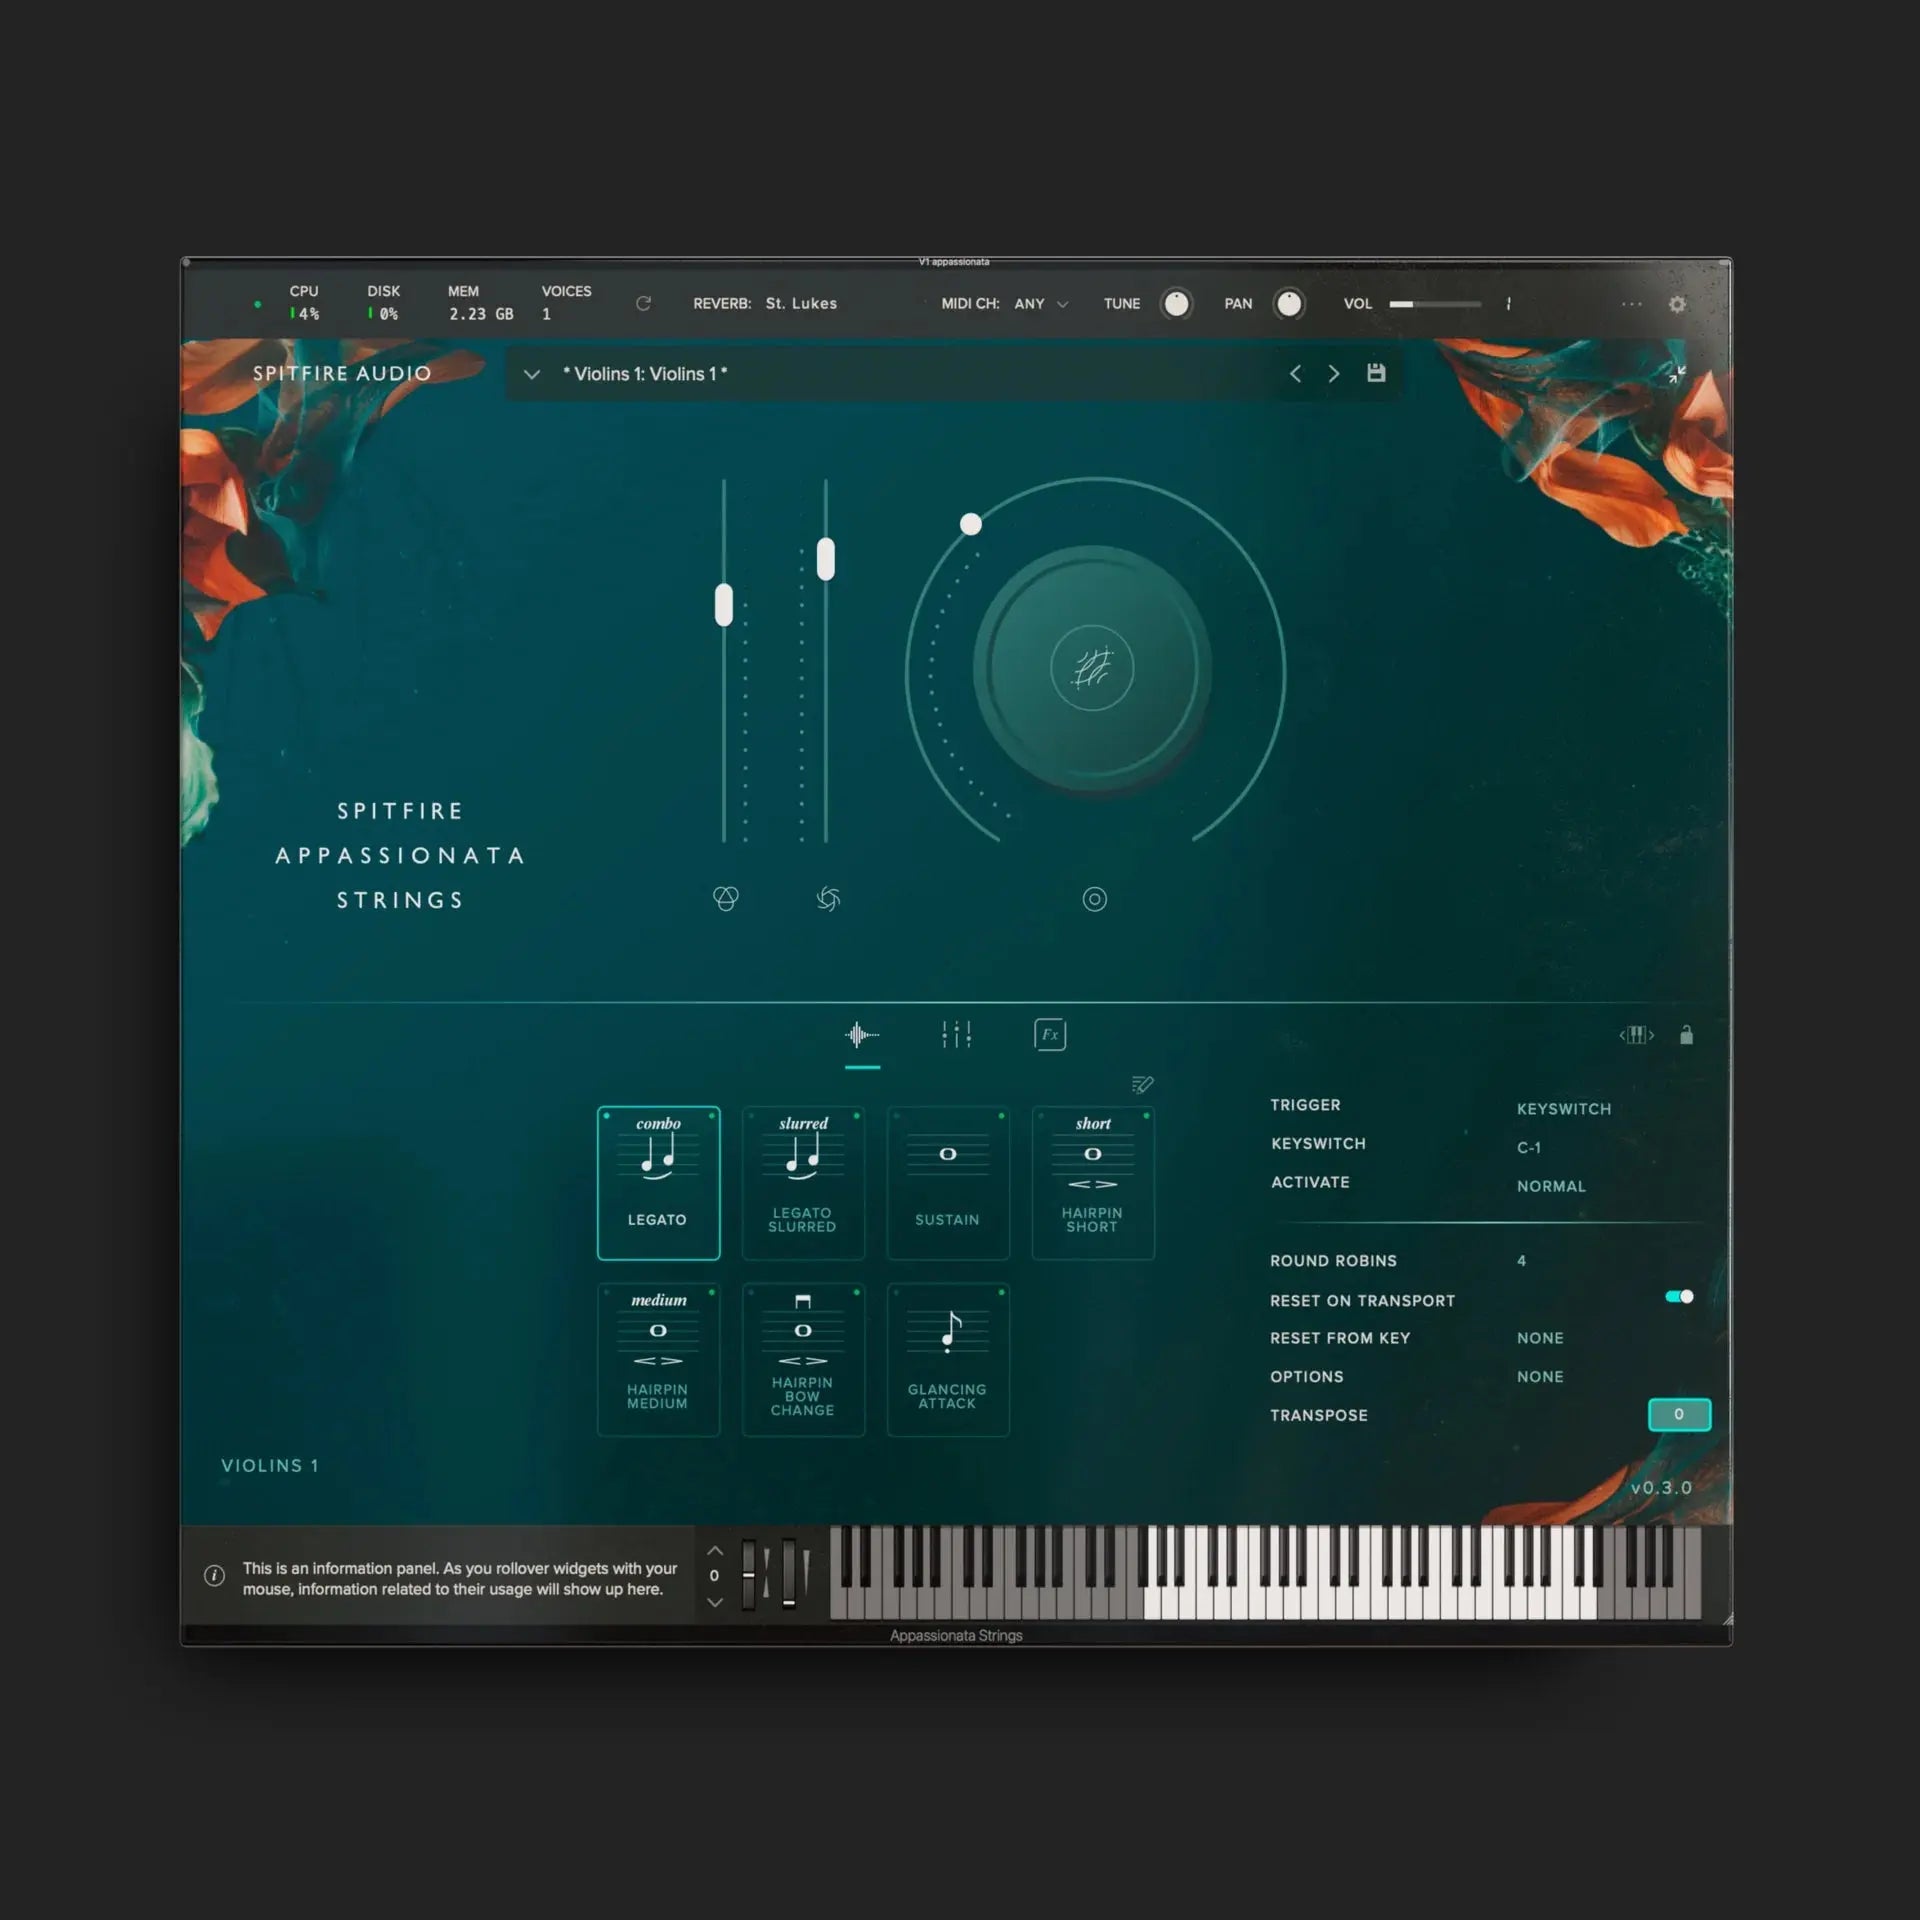Open the MIDI CH dropdown
1920x1920 pixels.
tap(1040, 304)
